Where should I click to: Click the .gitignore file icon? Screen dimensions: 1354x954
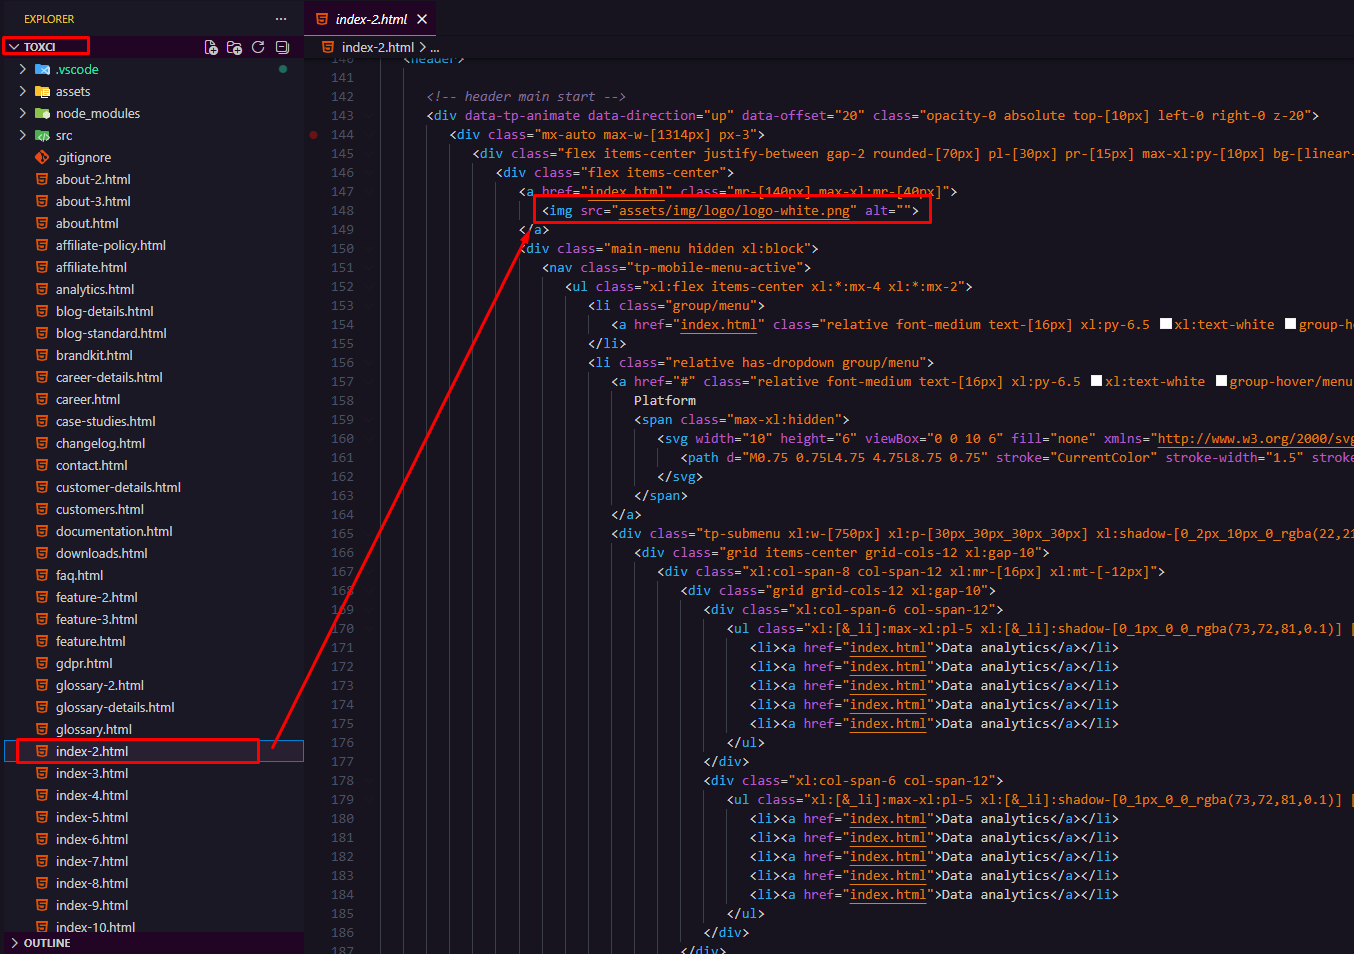pyautogui.click(x=42, y=157)
